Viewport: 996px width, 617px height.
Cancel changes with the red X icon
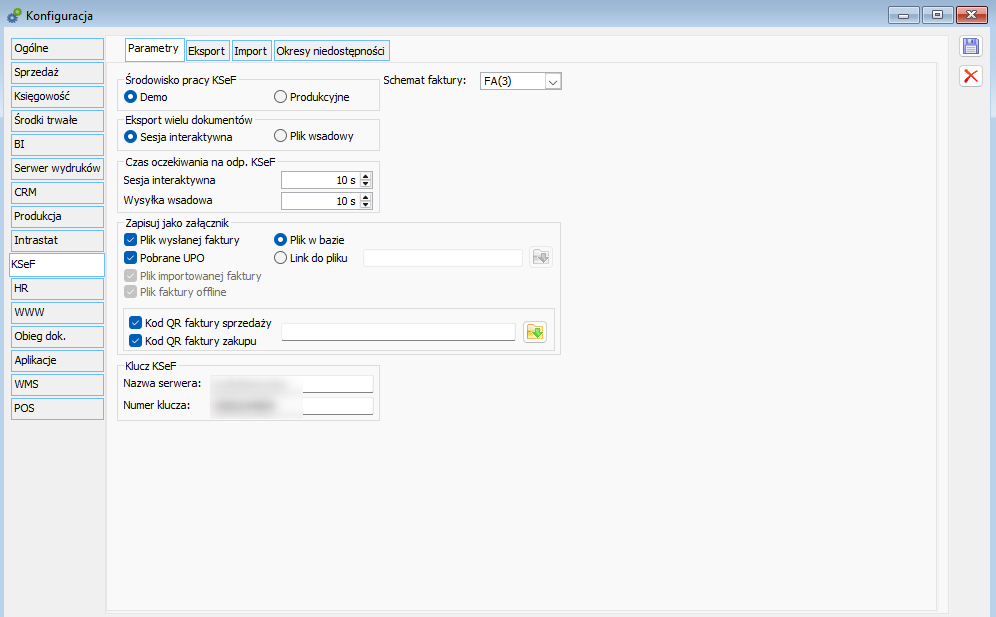(971, 76)
